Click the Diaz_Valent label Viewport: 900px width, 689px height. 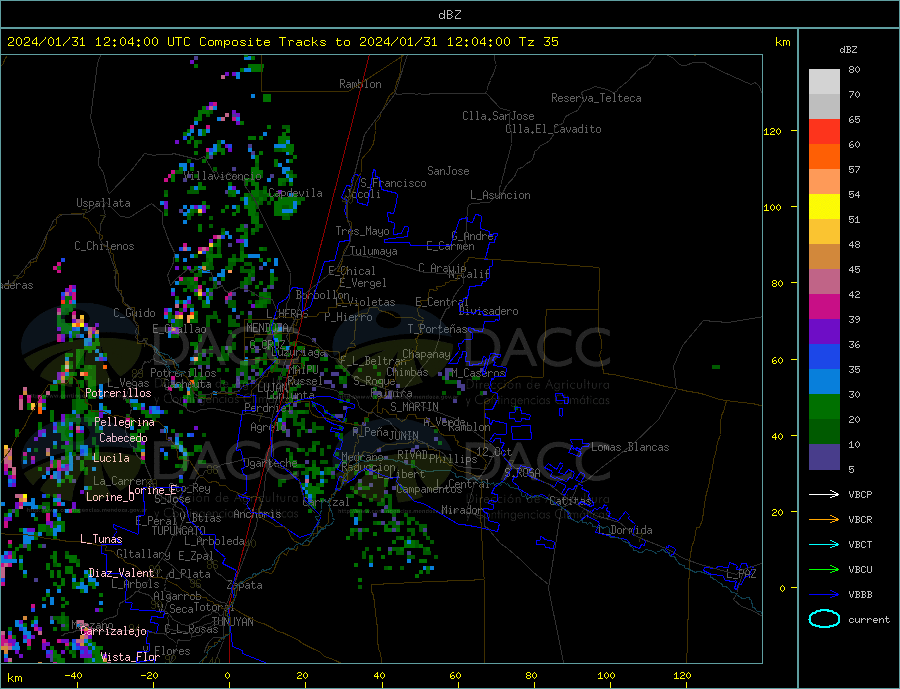121,573
